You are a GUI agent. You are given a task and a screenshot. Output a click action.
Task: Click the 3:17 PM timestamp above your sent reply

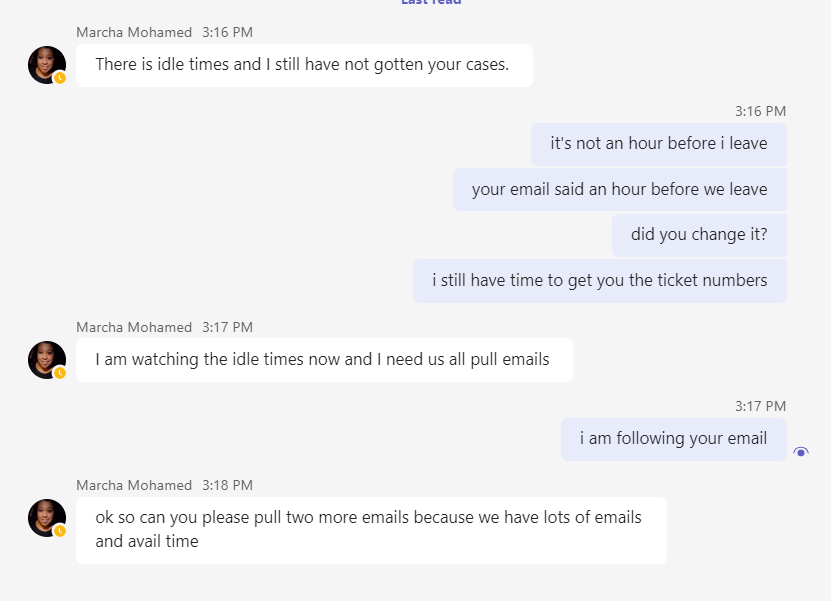click(760, 406)
